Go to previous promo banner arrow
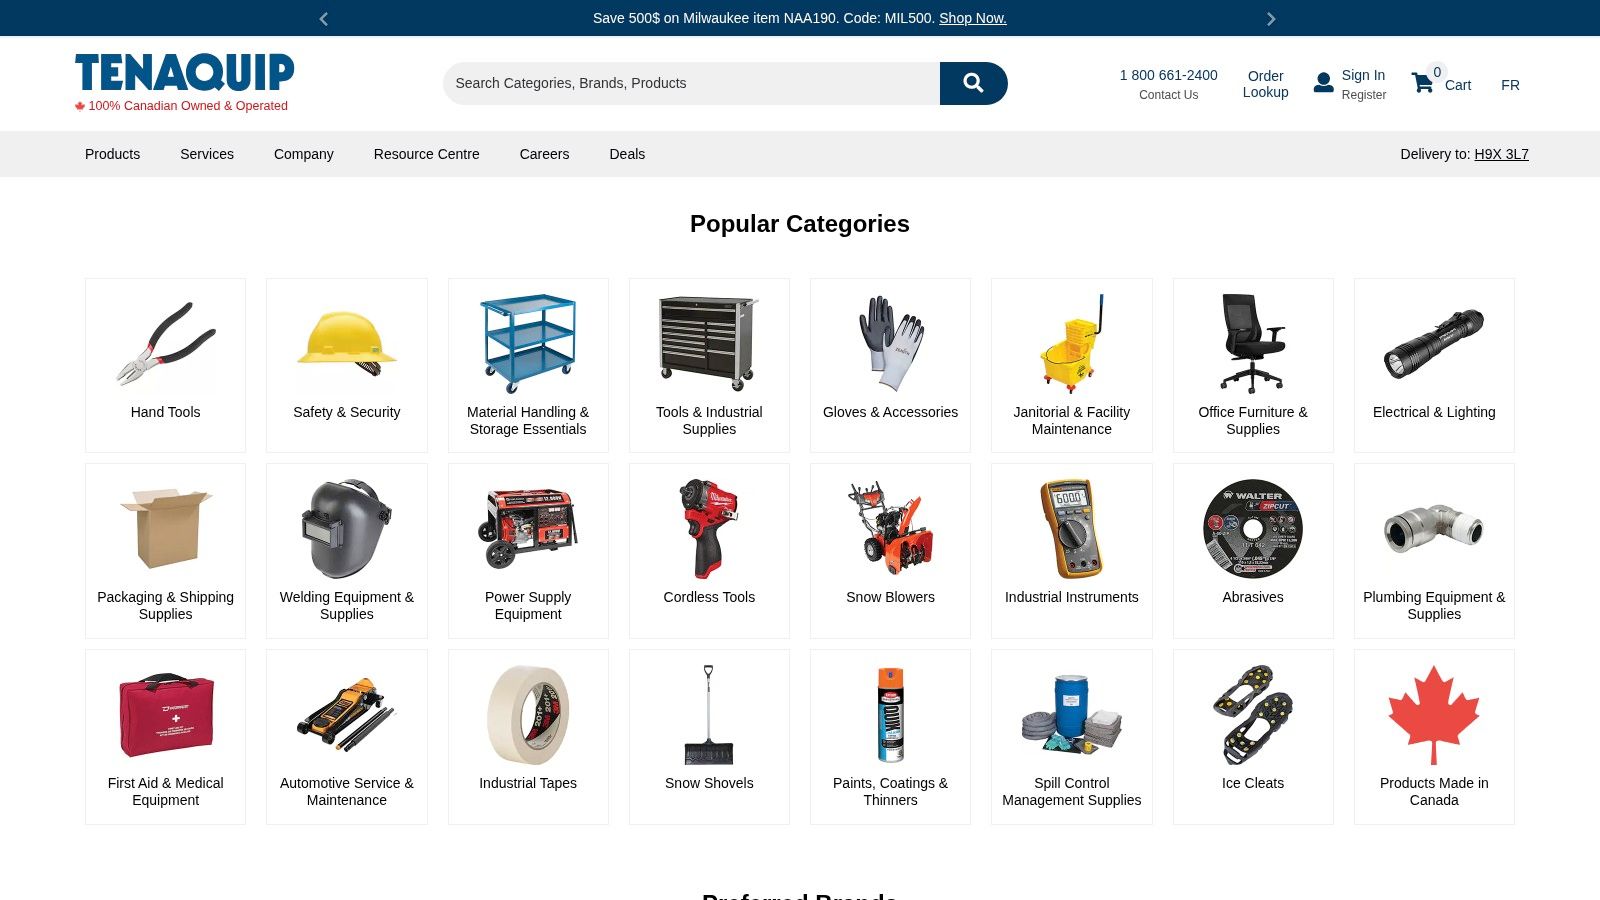Image resolution: width=1600 pixels, height=900 pixels. coord(323,18)
